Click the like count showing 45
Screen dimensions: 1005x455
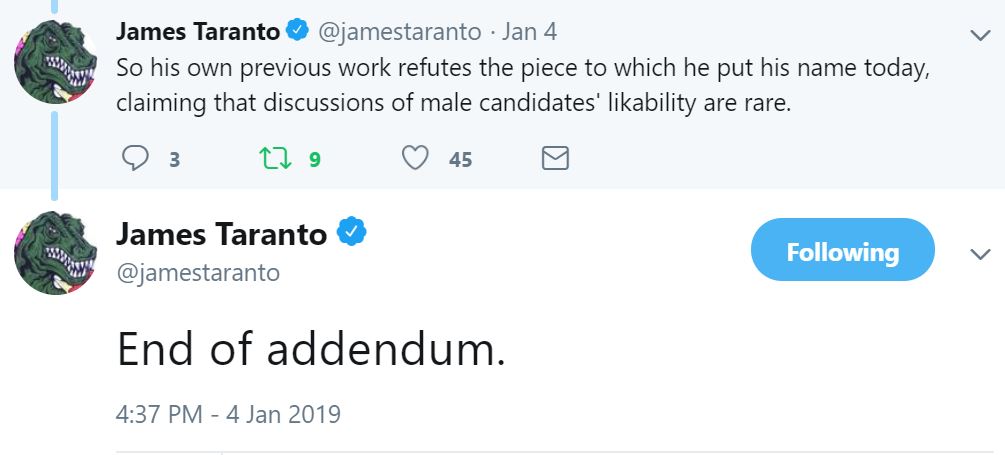pos(460,159)
